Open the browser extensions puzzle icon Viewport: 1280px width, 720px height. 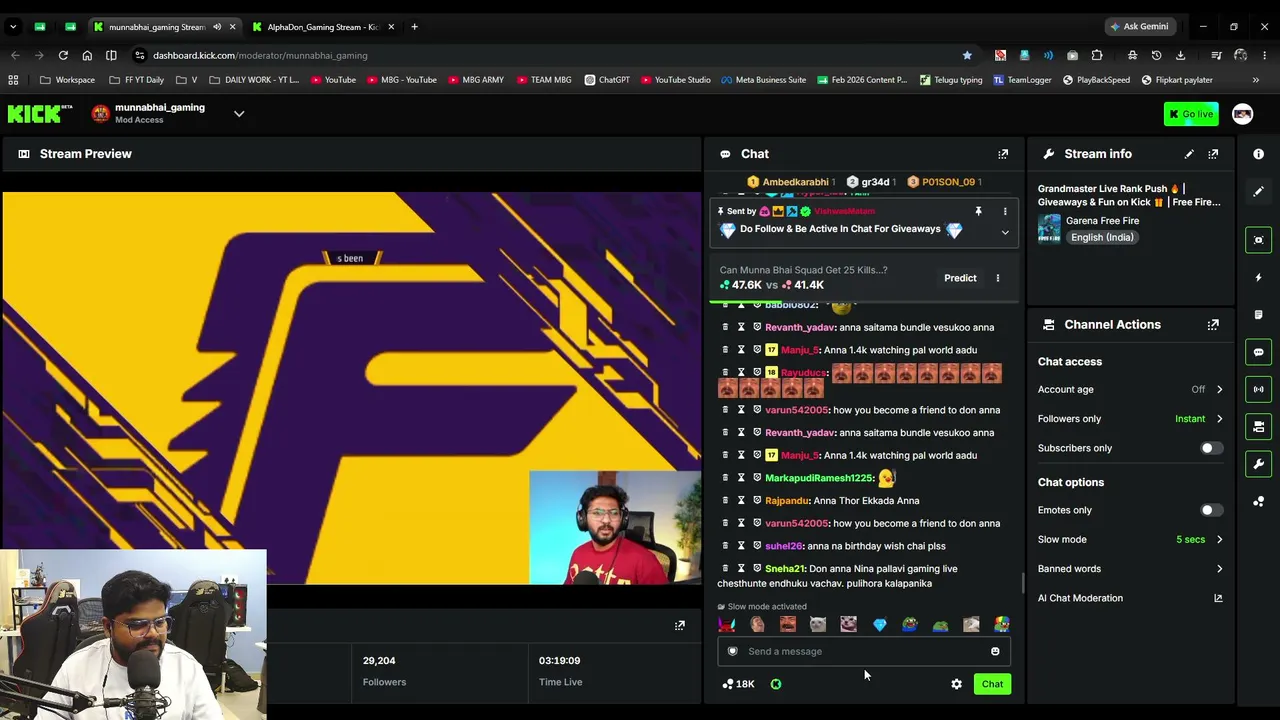(1097, 55)
